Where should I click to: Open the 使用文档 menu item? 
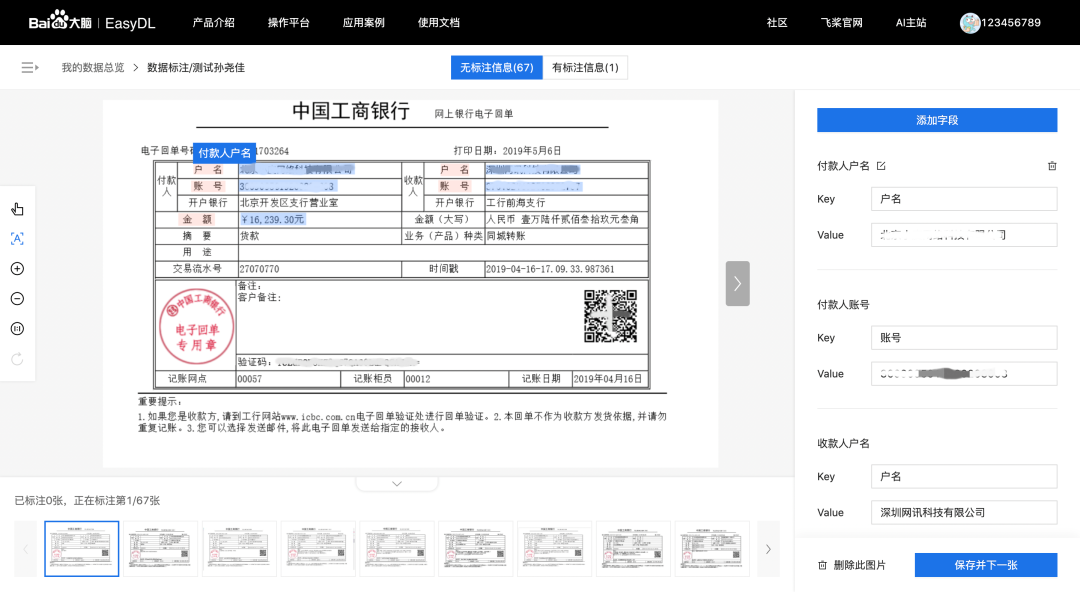tap(438, 22)
